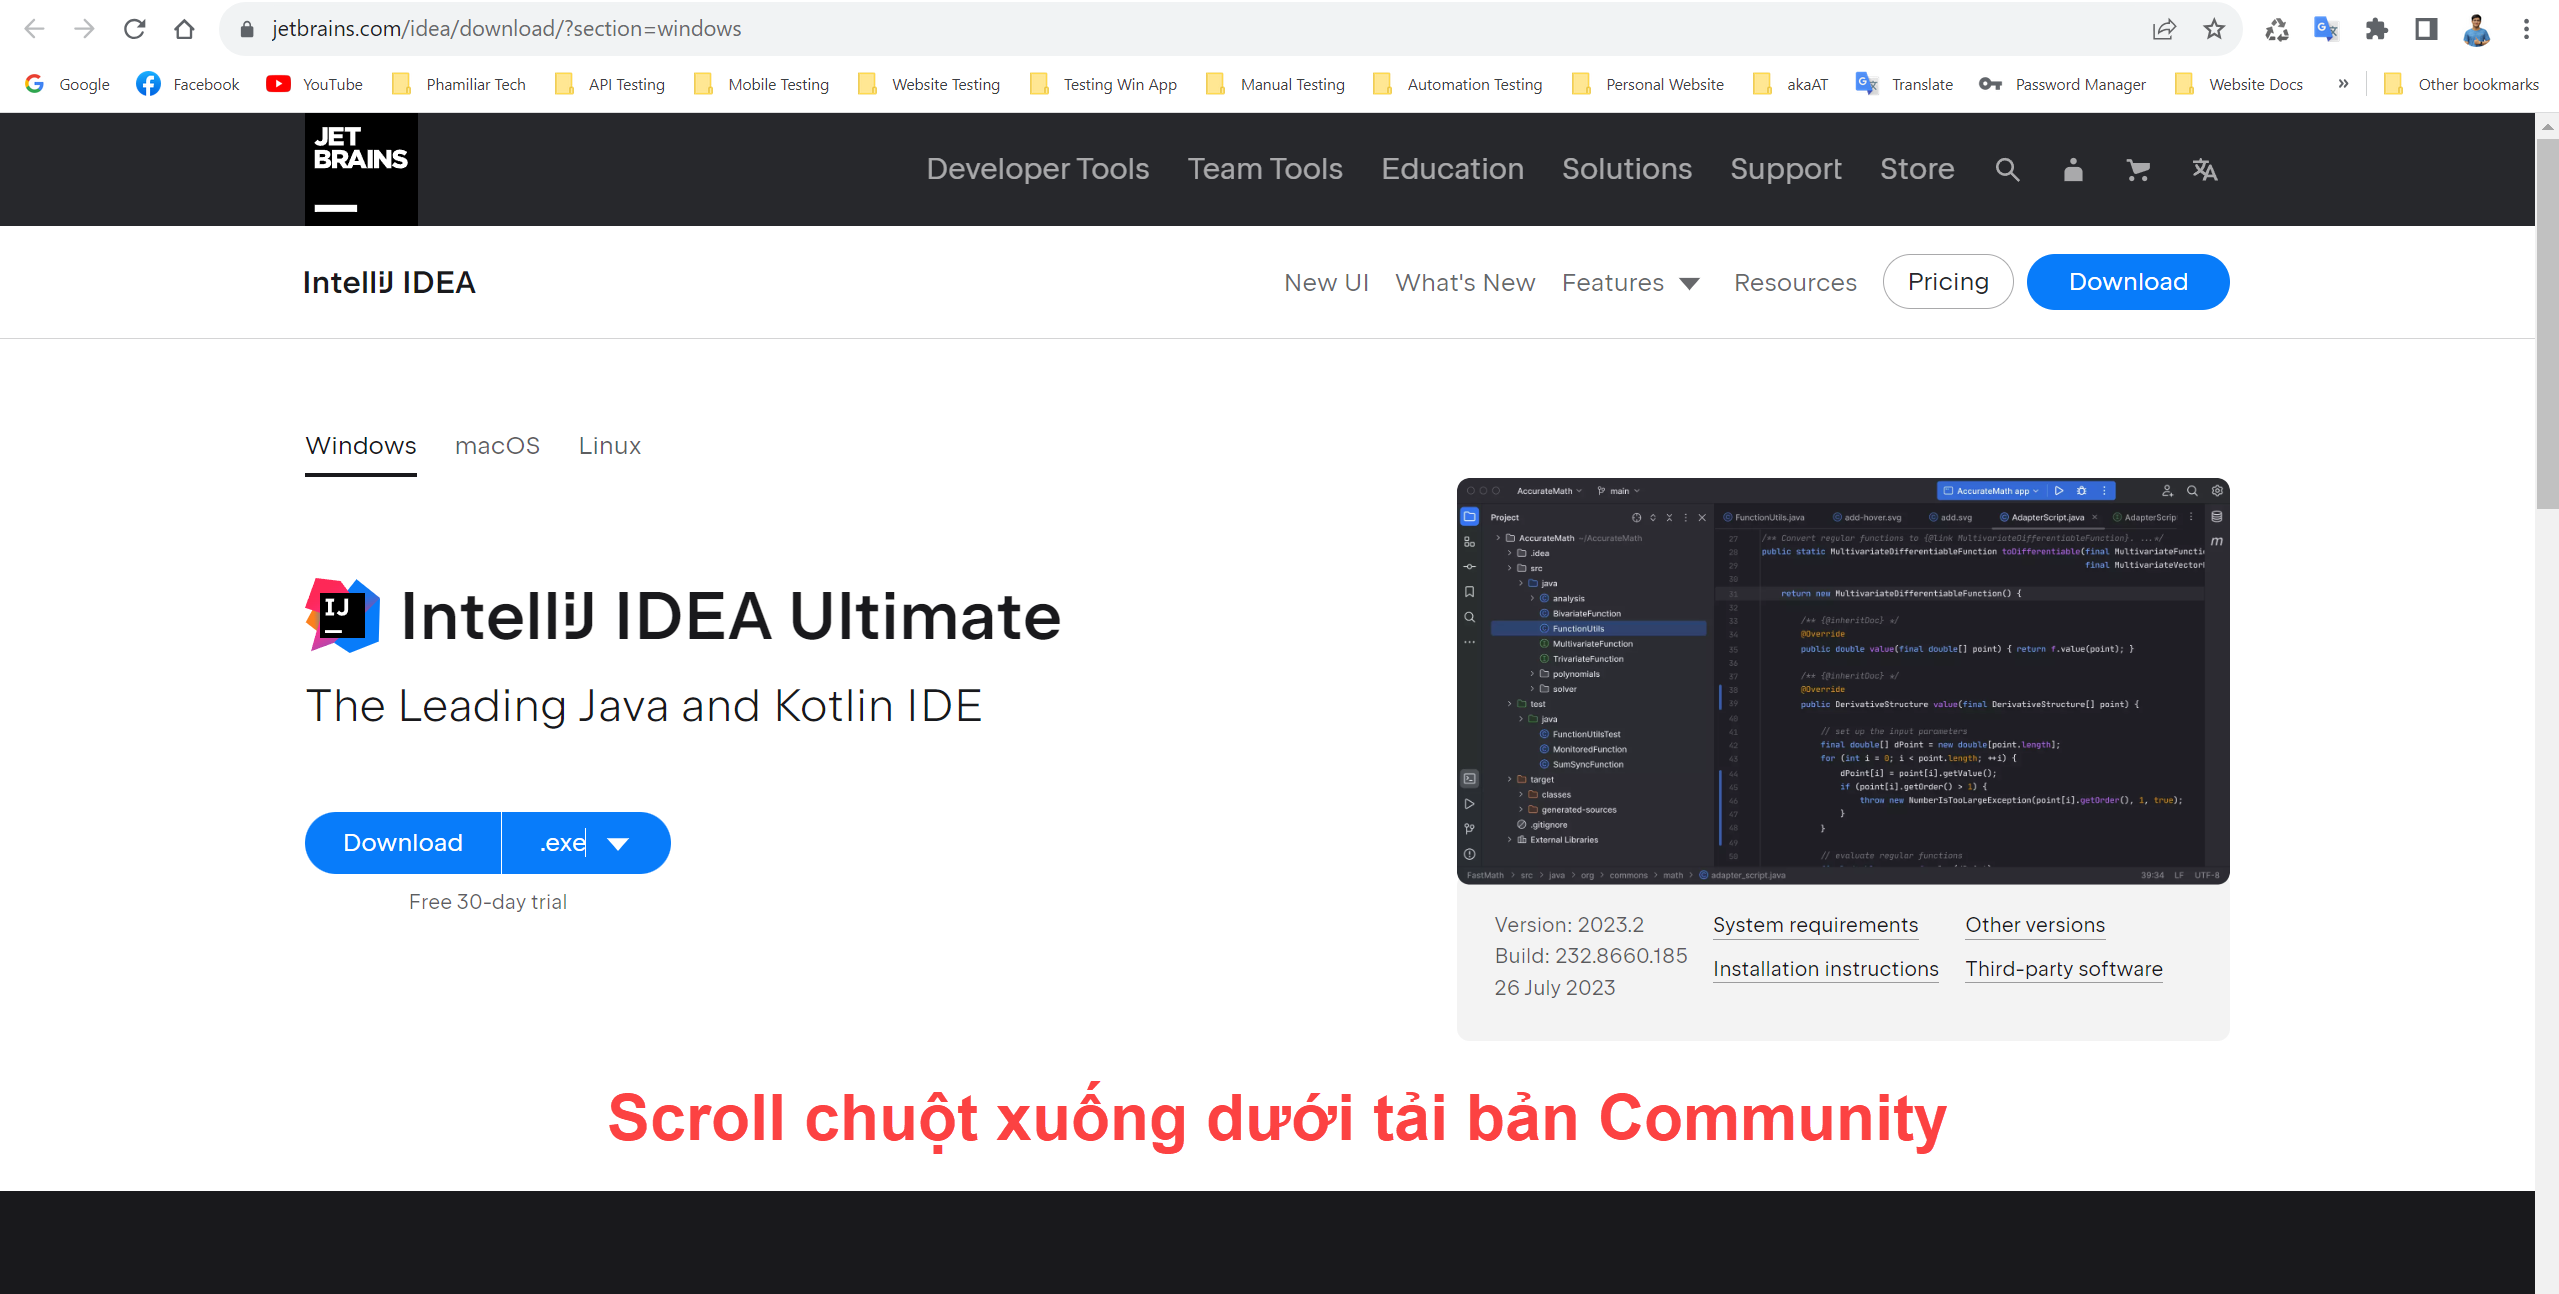Bookmark this page with star icon
The width and height of the screenshot is (2559, 1294).
tap(2214, 29)
